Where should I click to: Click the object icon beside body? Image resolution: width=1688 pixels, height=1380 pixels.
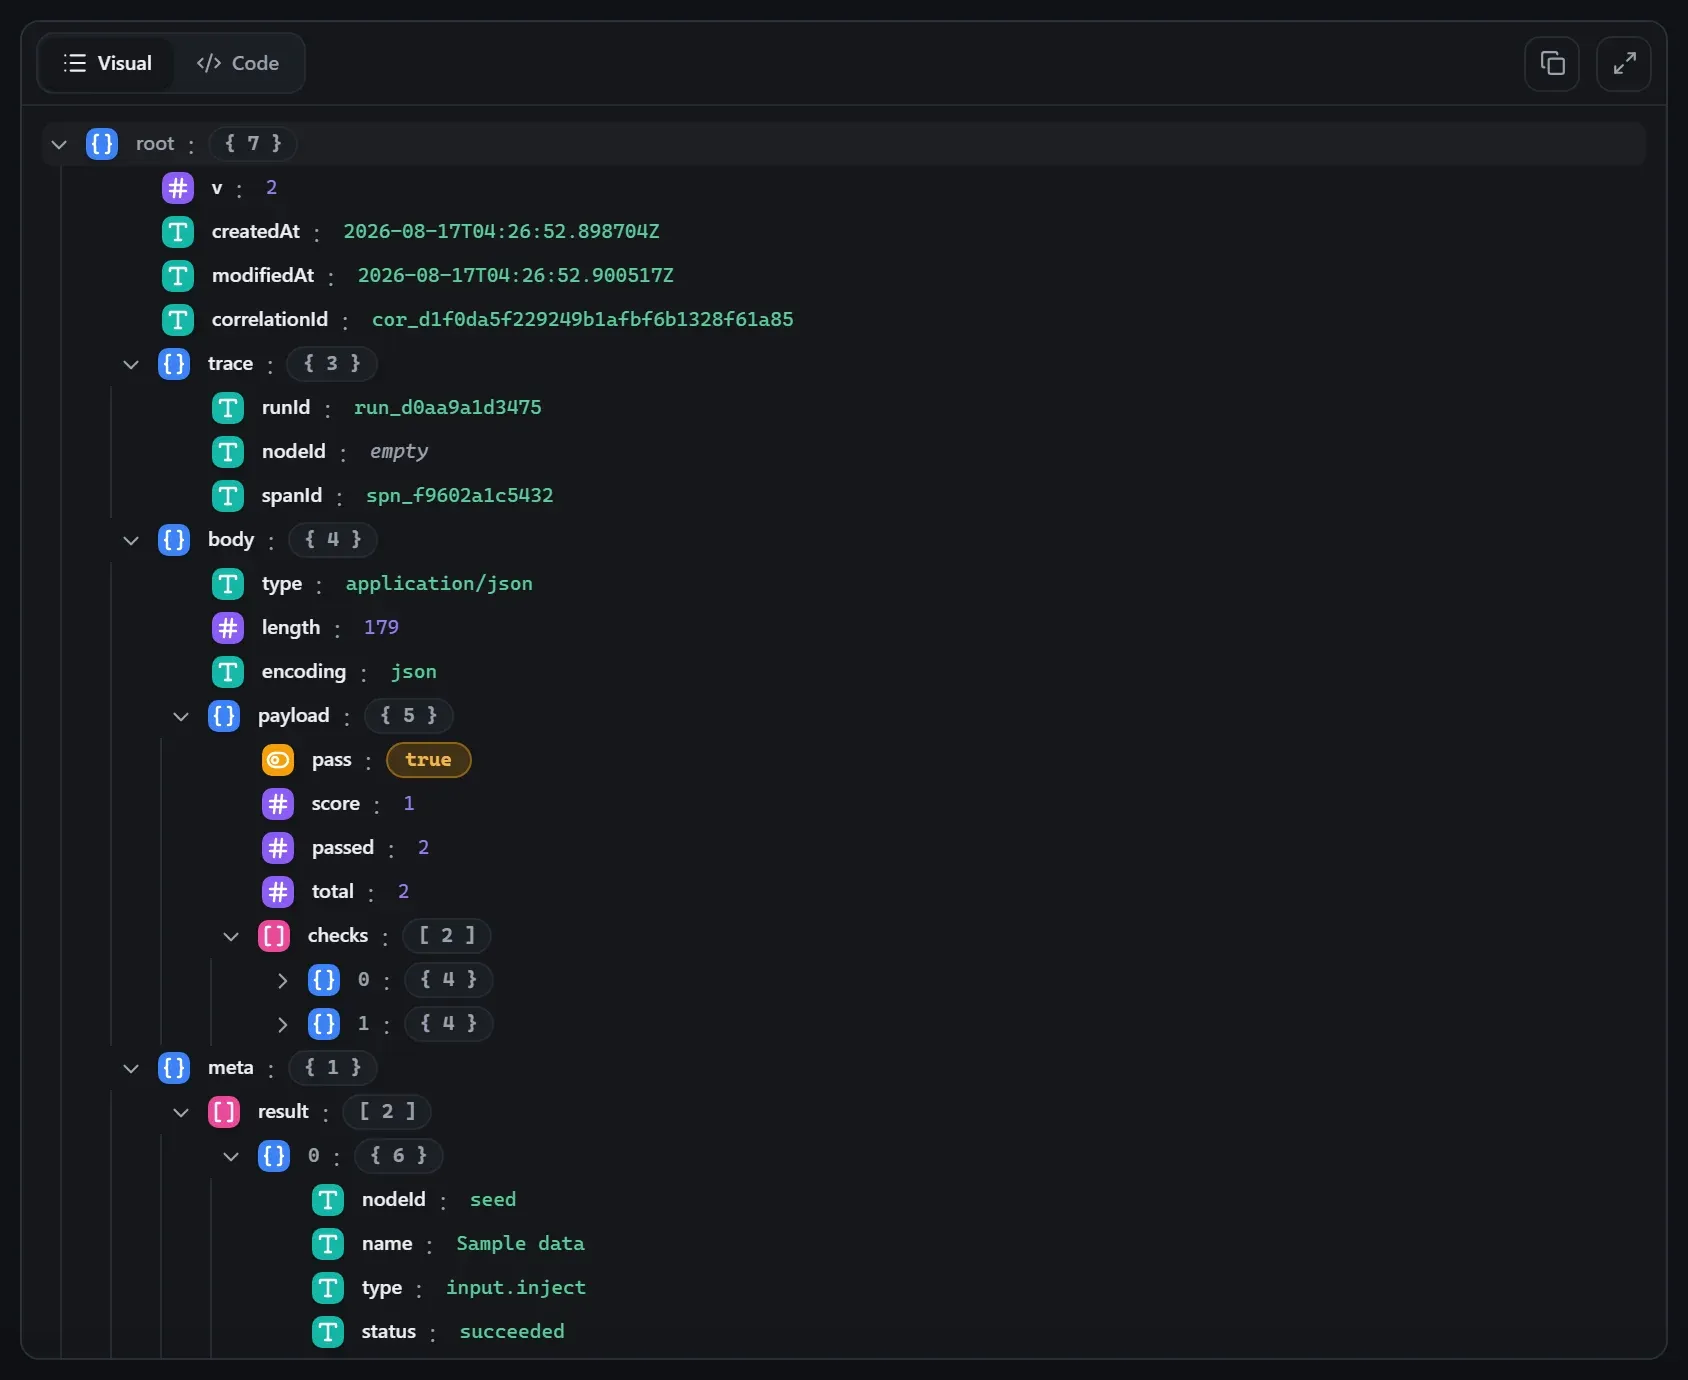coord(174,540)
